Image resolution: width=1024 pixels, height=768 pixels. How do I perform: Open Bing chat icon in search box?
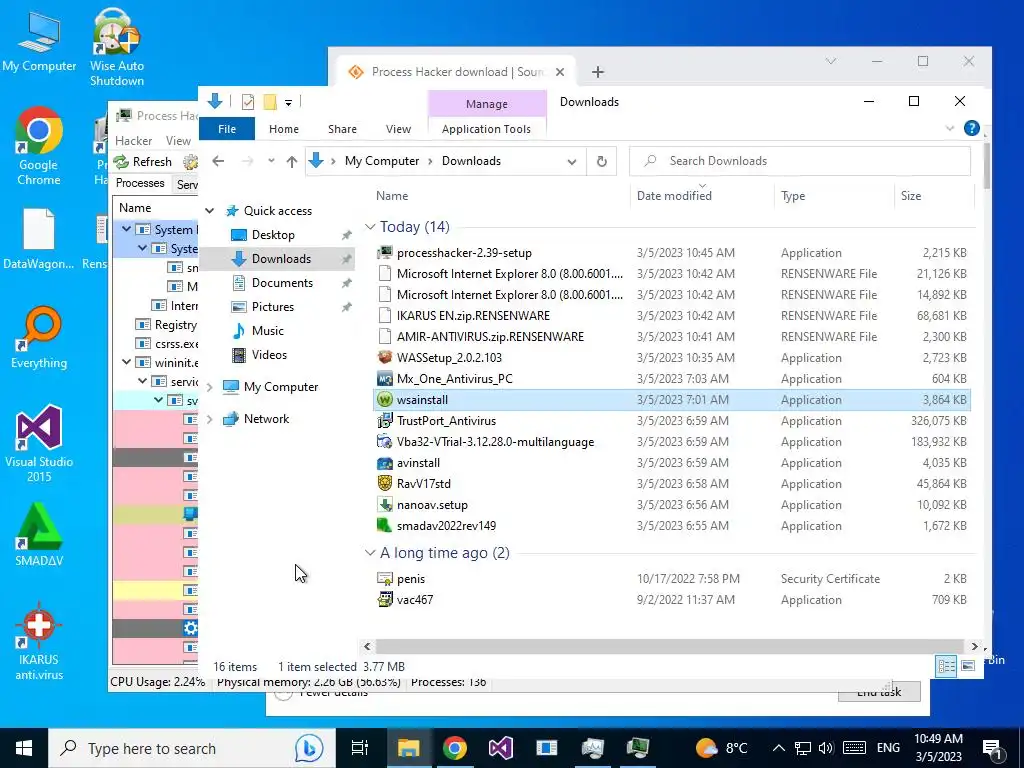[x=309, y=748]
